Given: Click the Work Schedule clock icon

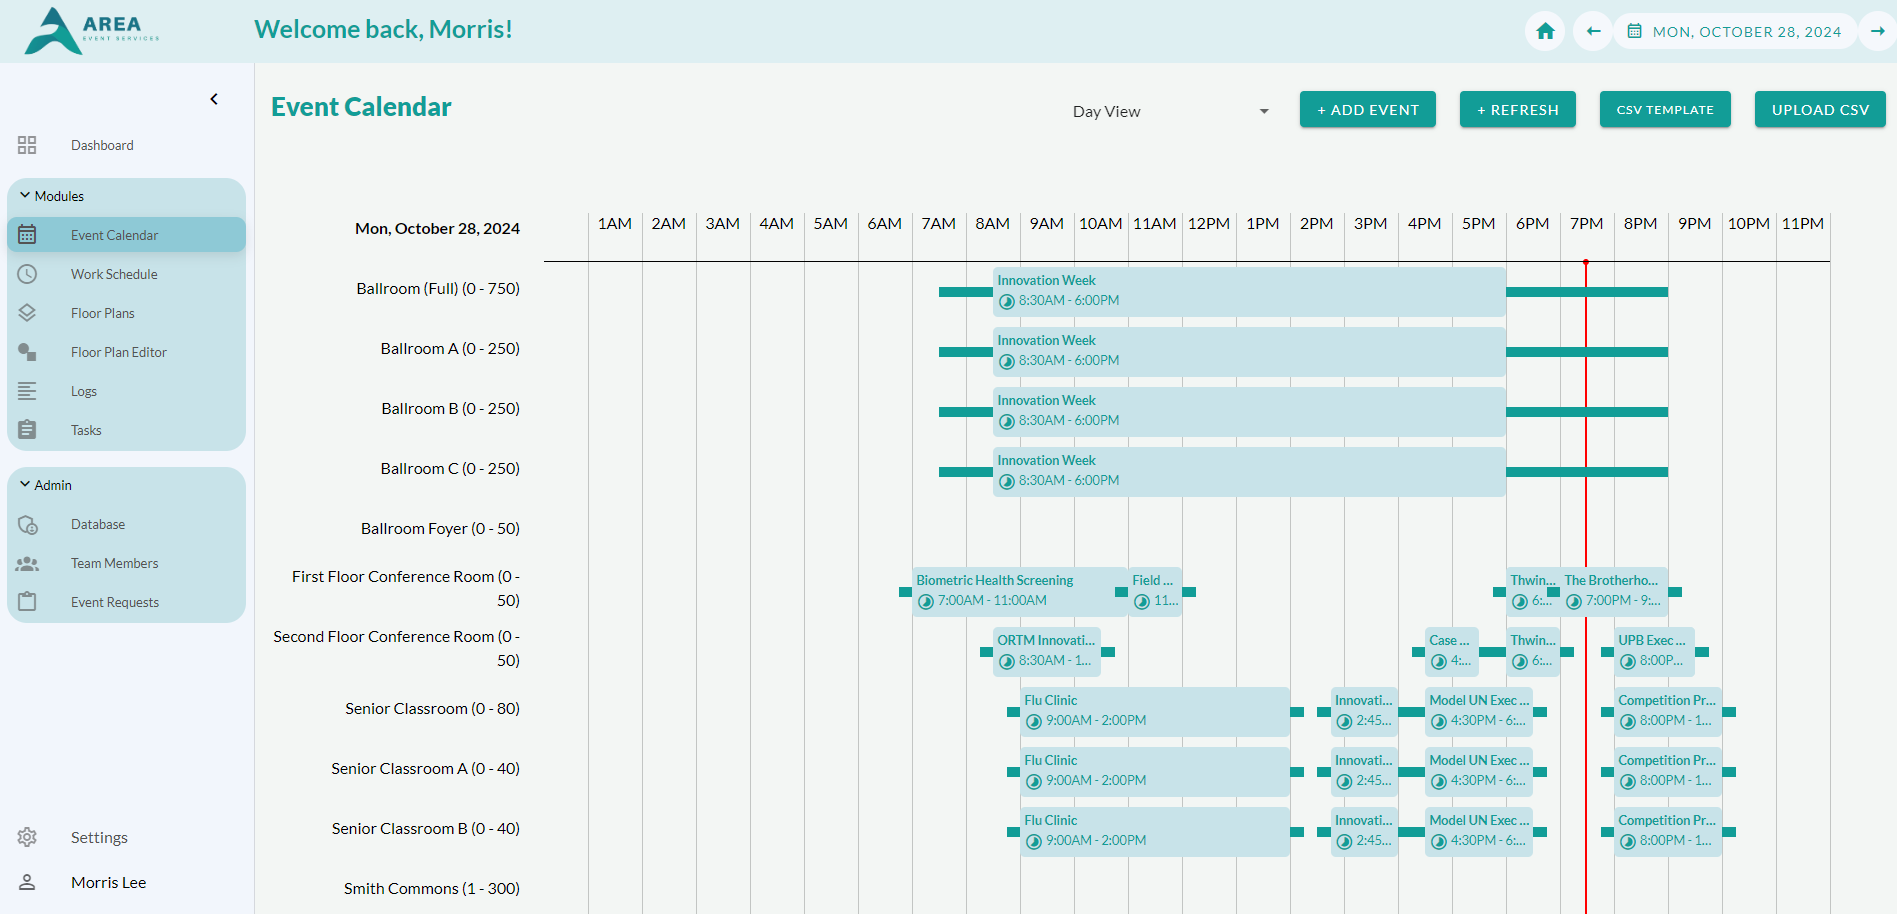Looking at the screenshot, I should 27,274.
